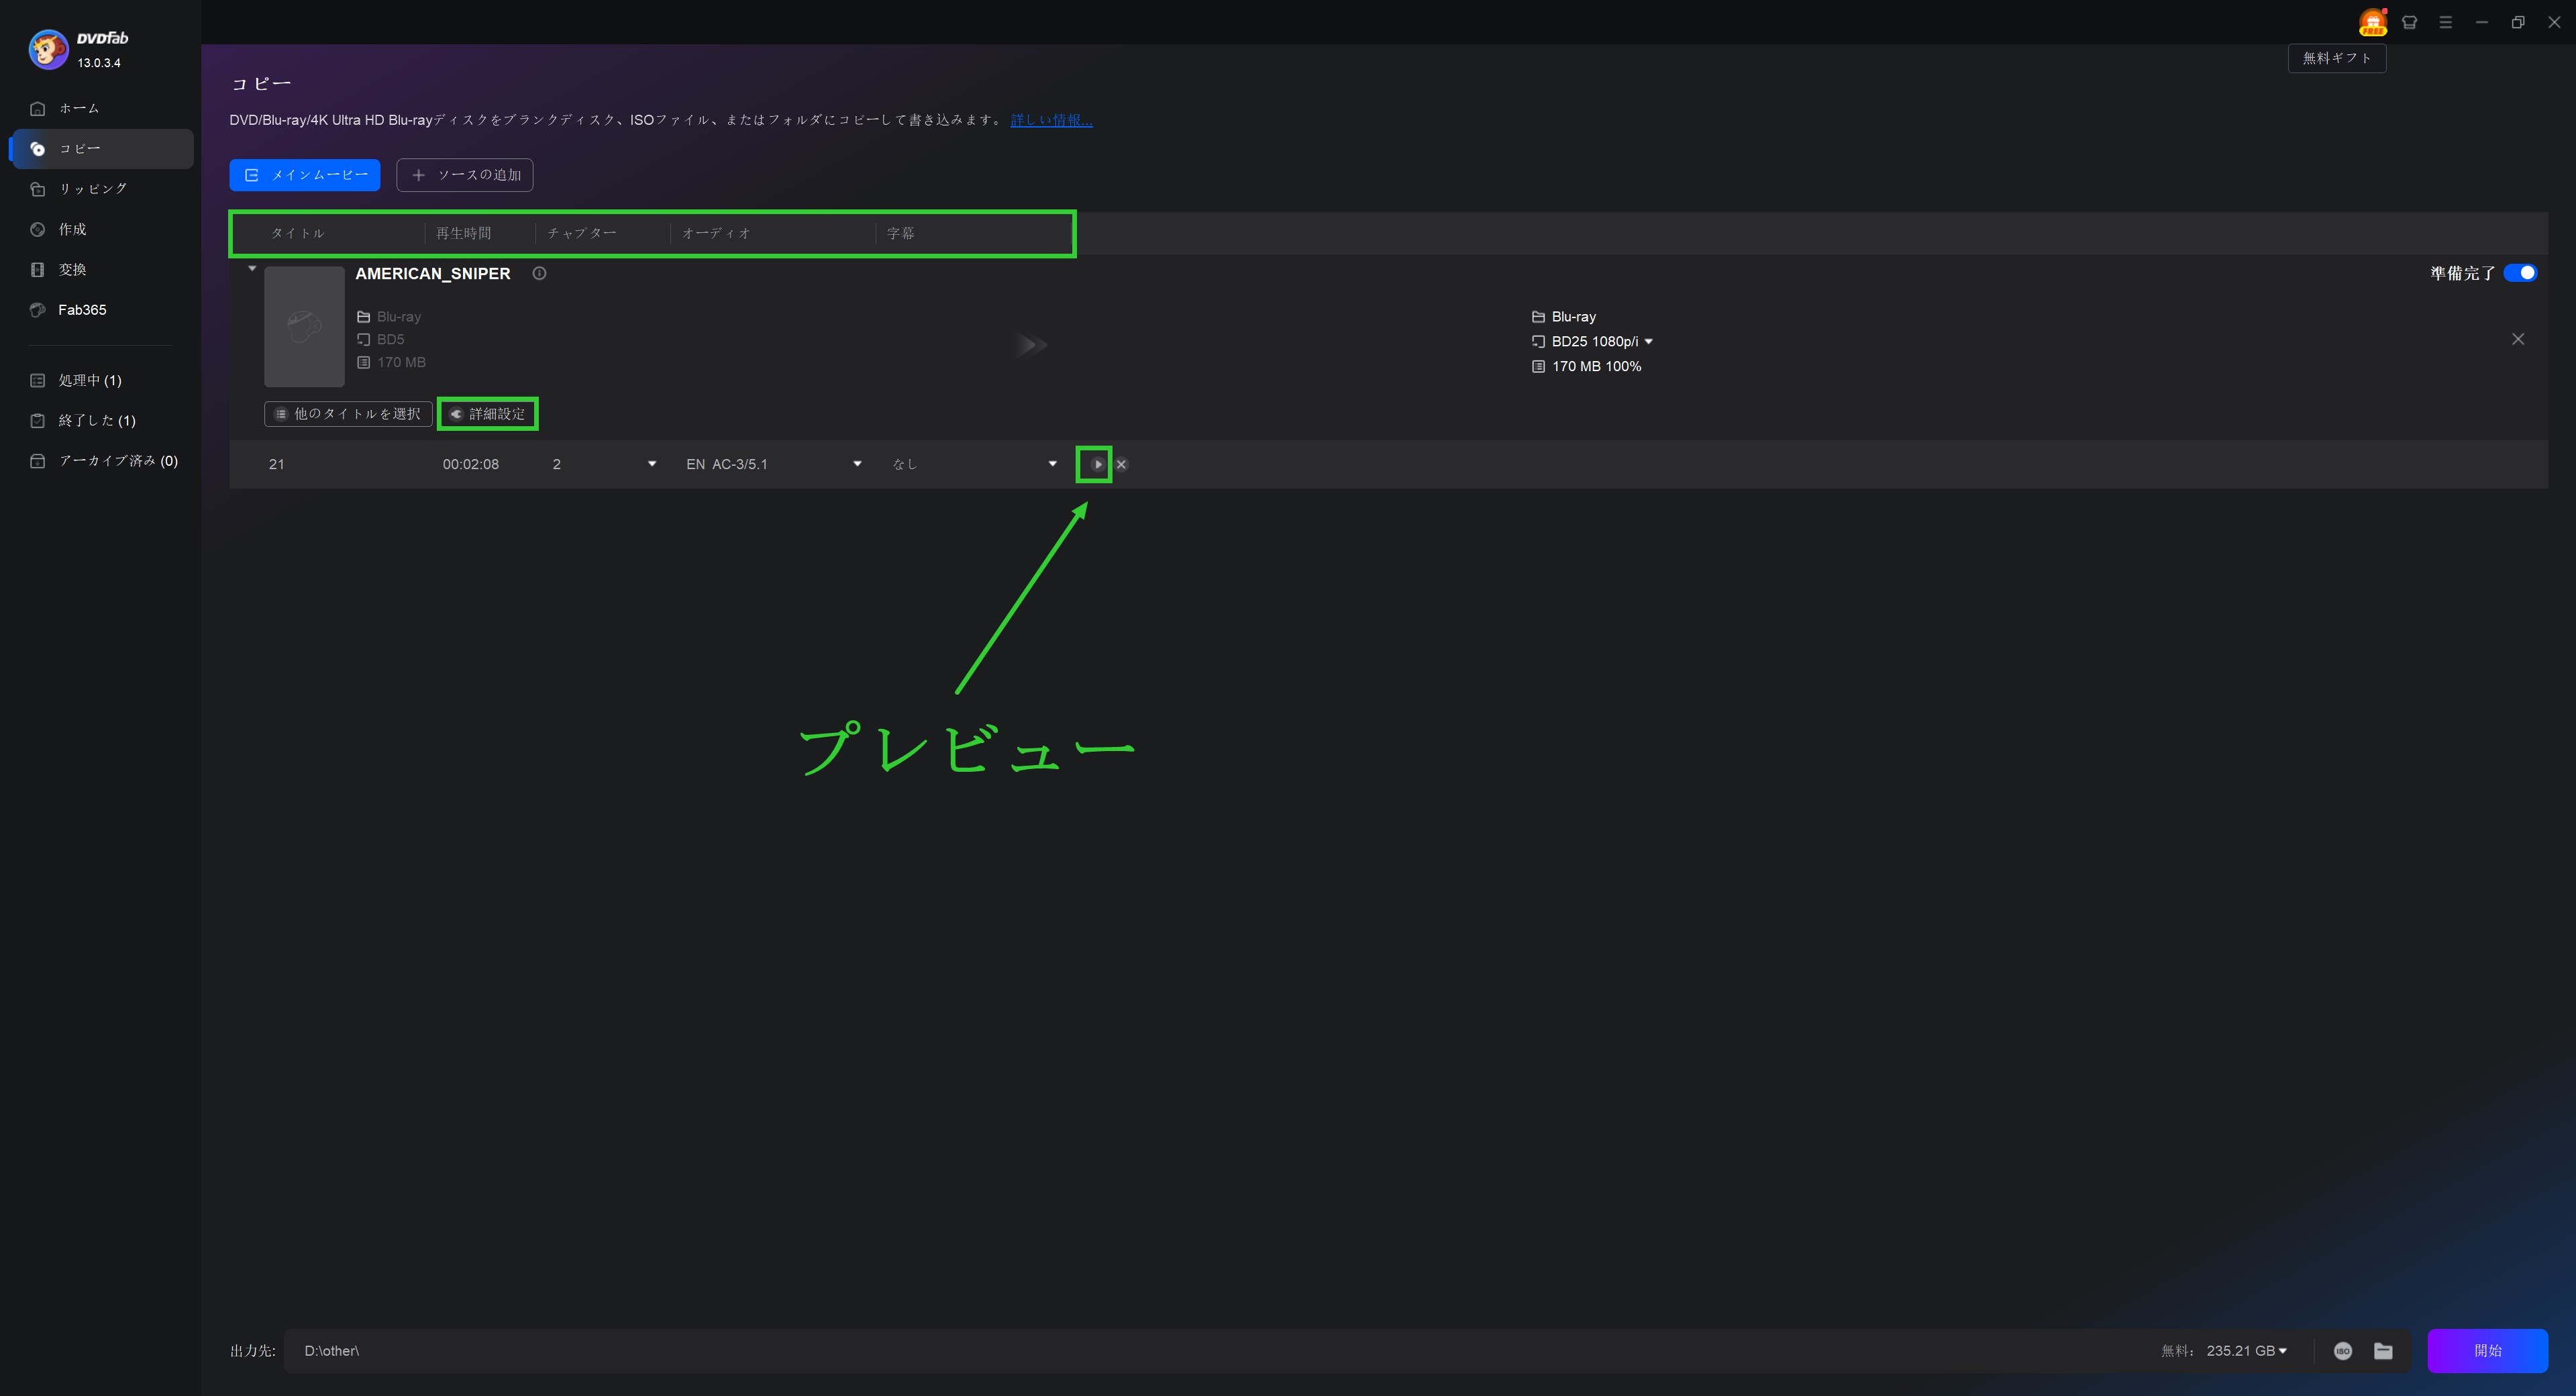Click the 再生時間 column header
Viewport: 2576px width, 1396px height.
(463, 233)
